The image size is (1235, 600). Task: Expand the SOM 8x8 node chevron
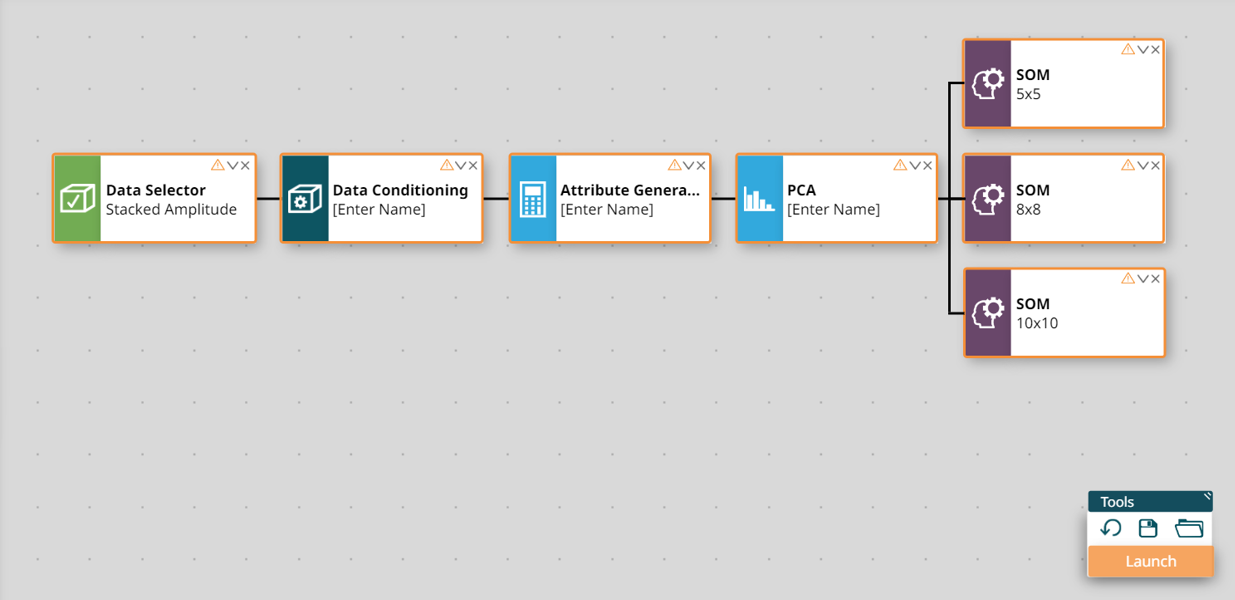click(1142, 165)
